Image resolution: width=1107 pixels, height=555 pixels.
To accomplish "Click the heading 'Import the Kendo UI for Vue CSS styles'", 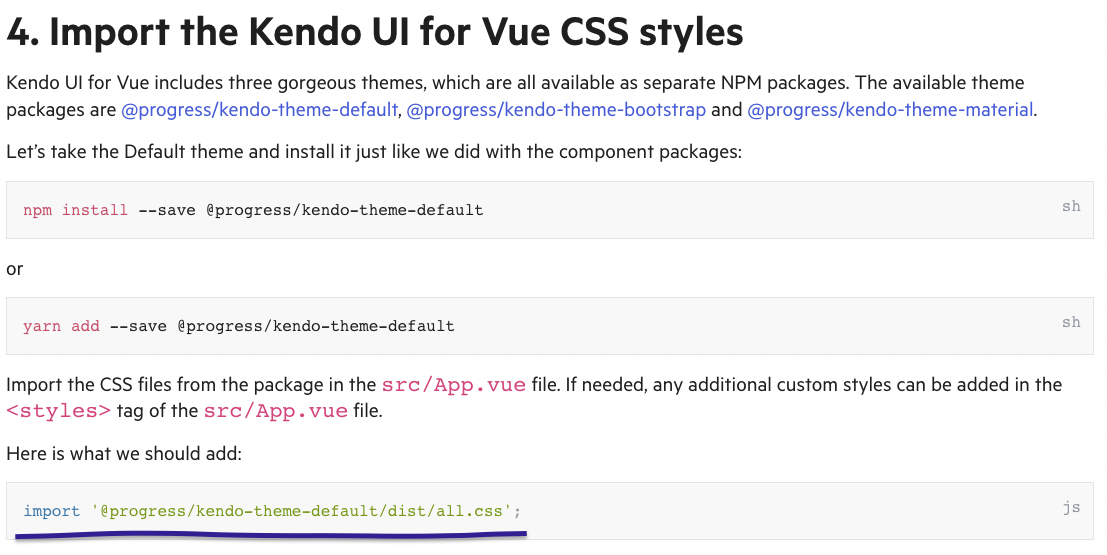I will tap(375, 32).
